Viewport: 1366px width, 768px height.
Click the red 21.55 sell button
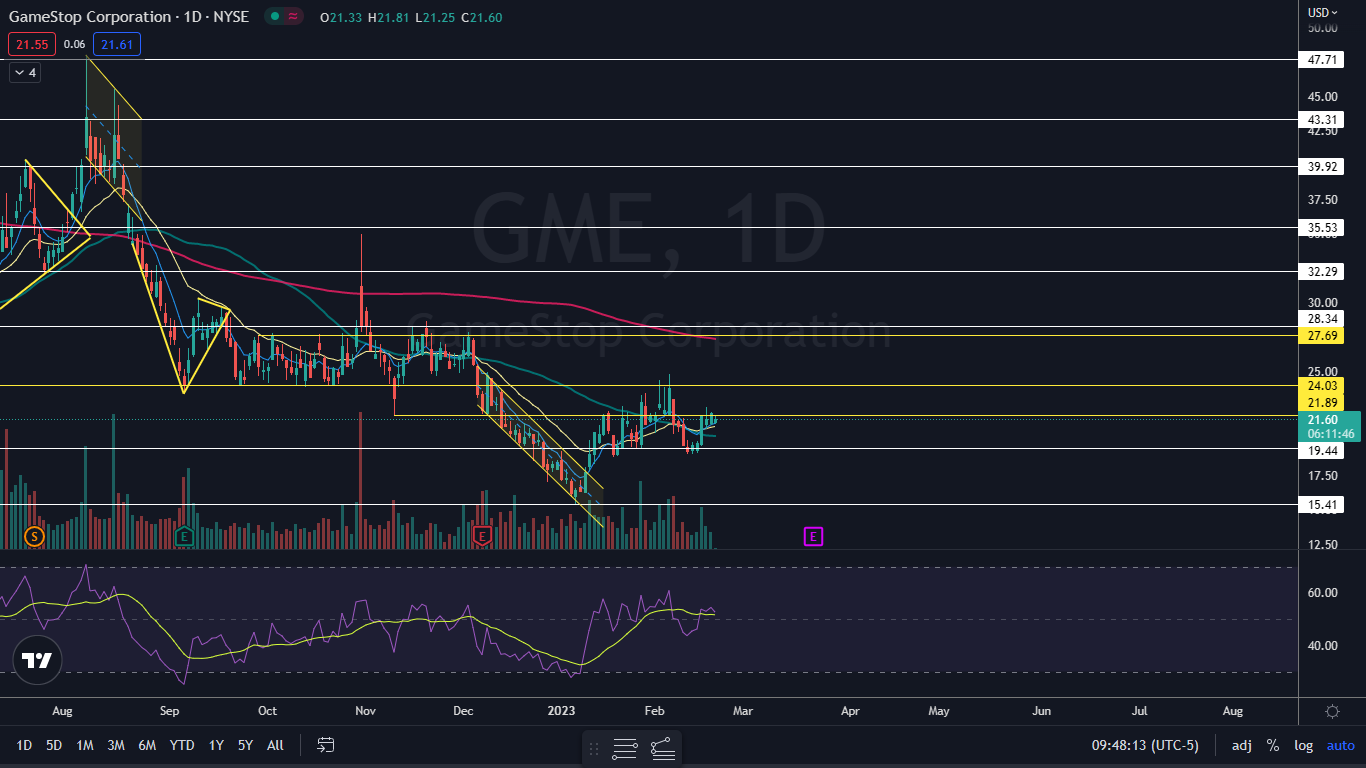tap(32, 44)
